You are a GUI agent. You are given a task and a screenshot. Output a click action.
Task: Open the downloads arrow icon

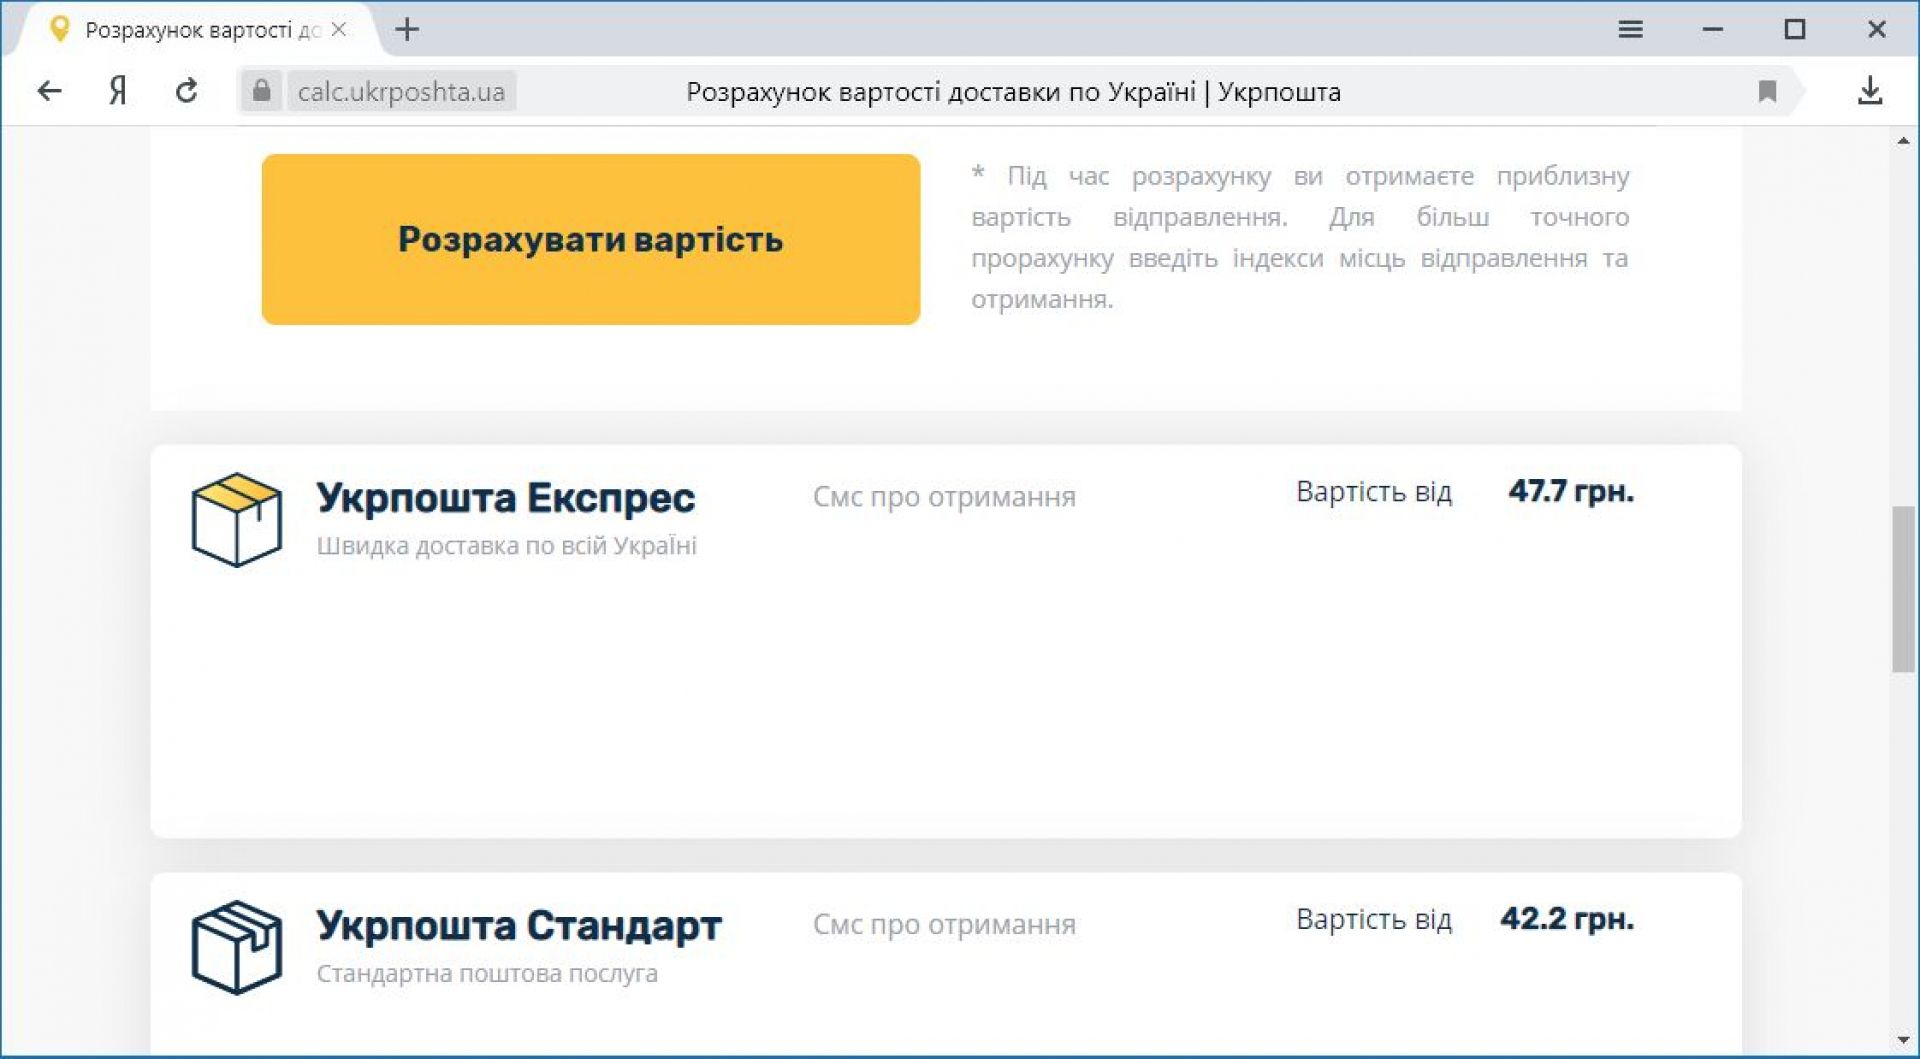(1869, 92)
